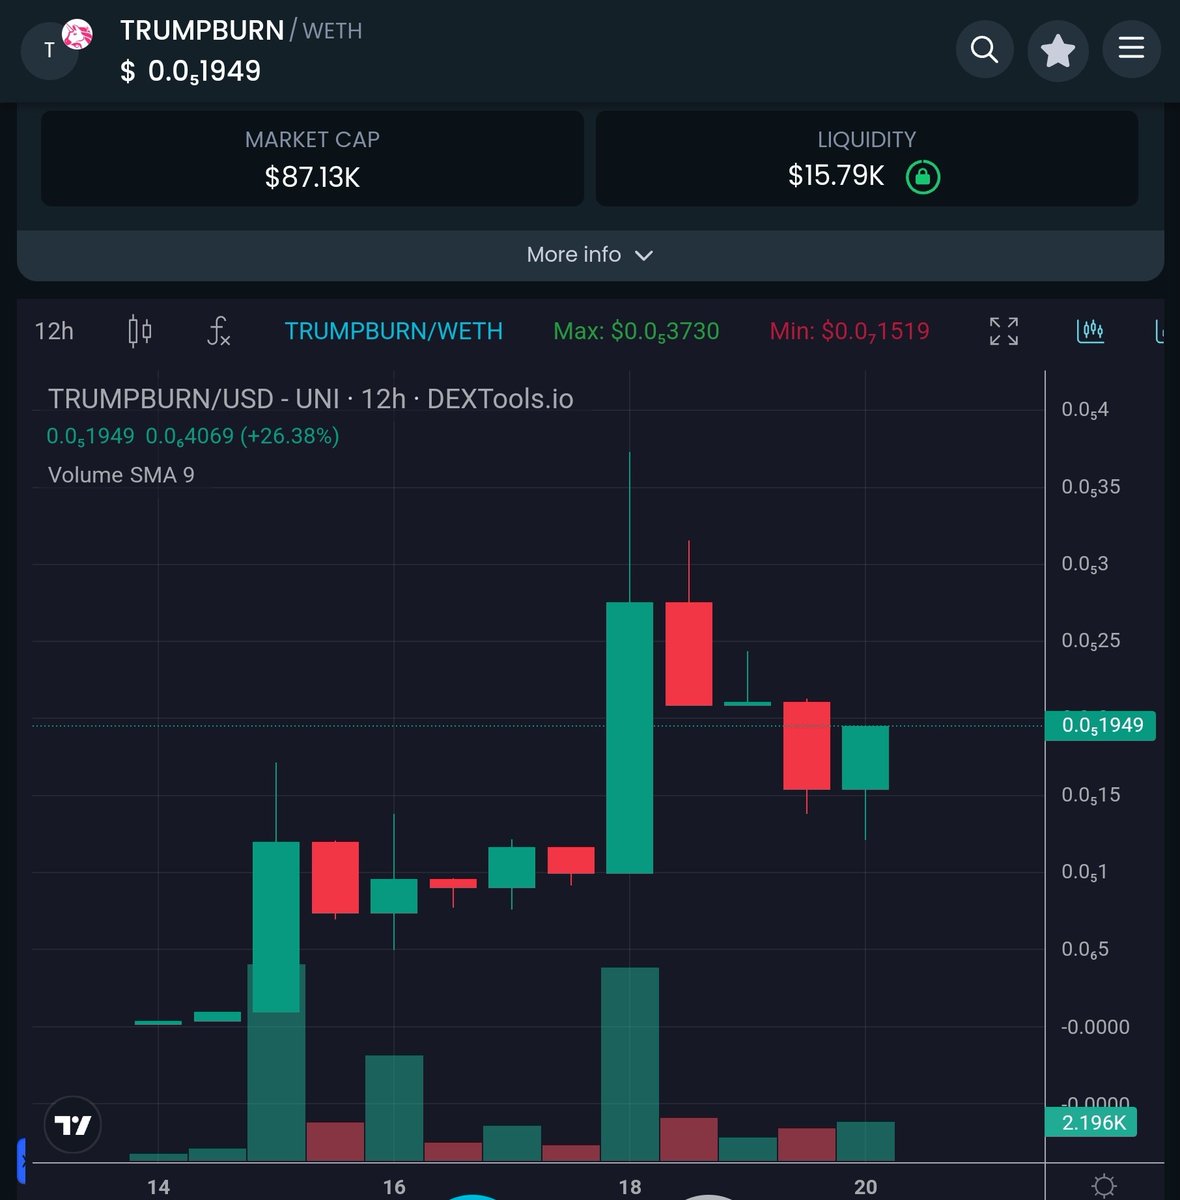
Task: Open the 12h timeframe selector
Action: [54, 331]
